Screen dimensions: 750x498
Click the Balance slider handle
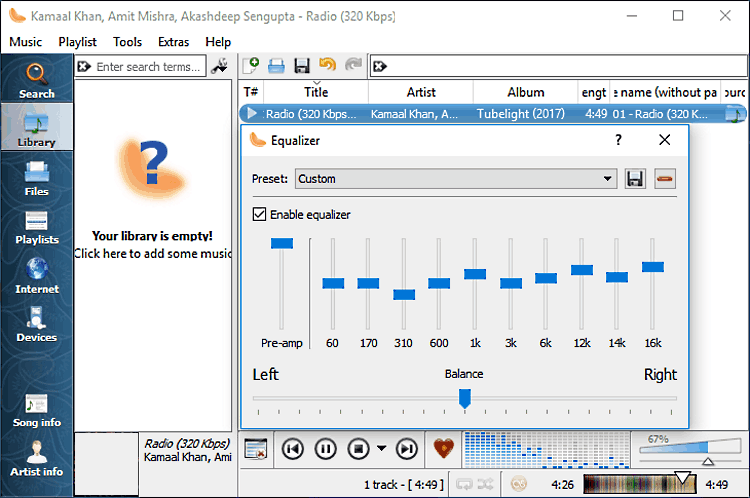(464, 398)
